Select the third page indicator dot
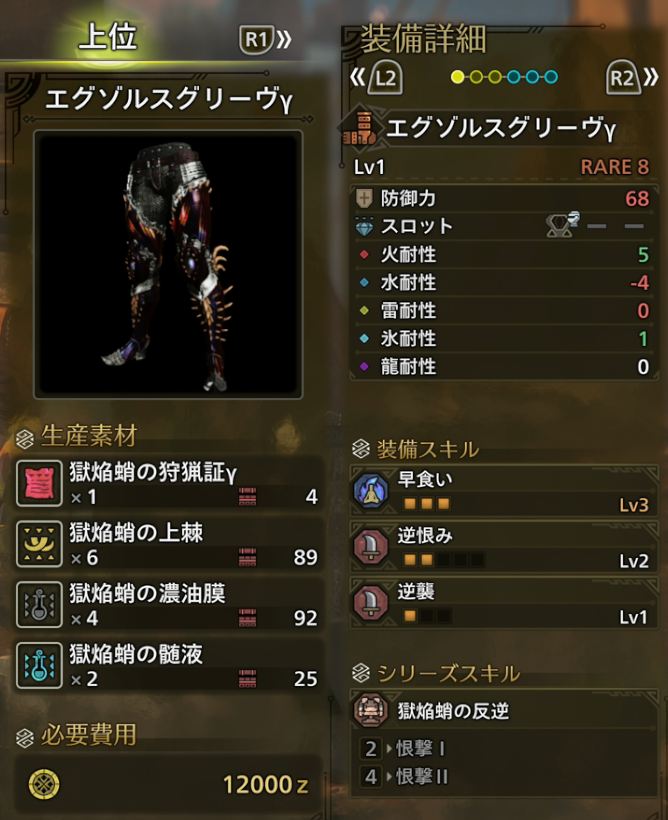 pyautogui.click(x=495, y=77)
